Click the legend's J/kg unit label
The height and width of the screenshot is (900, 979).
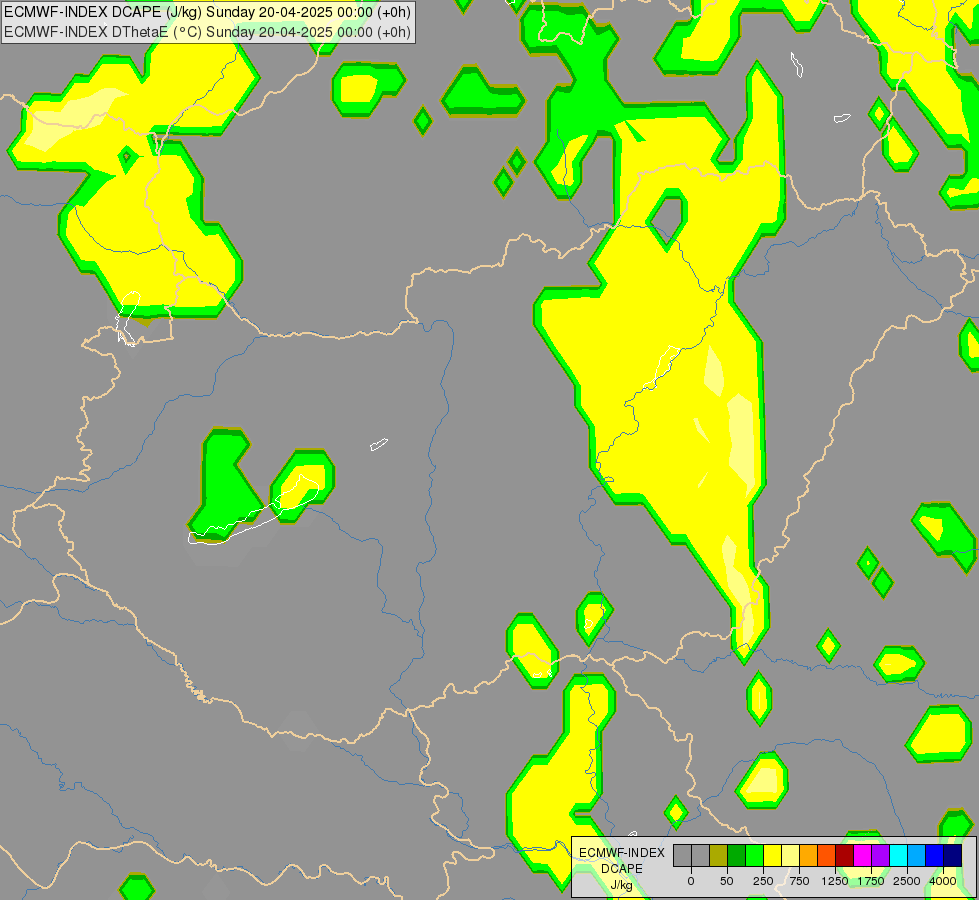tap(622, 885)
